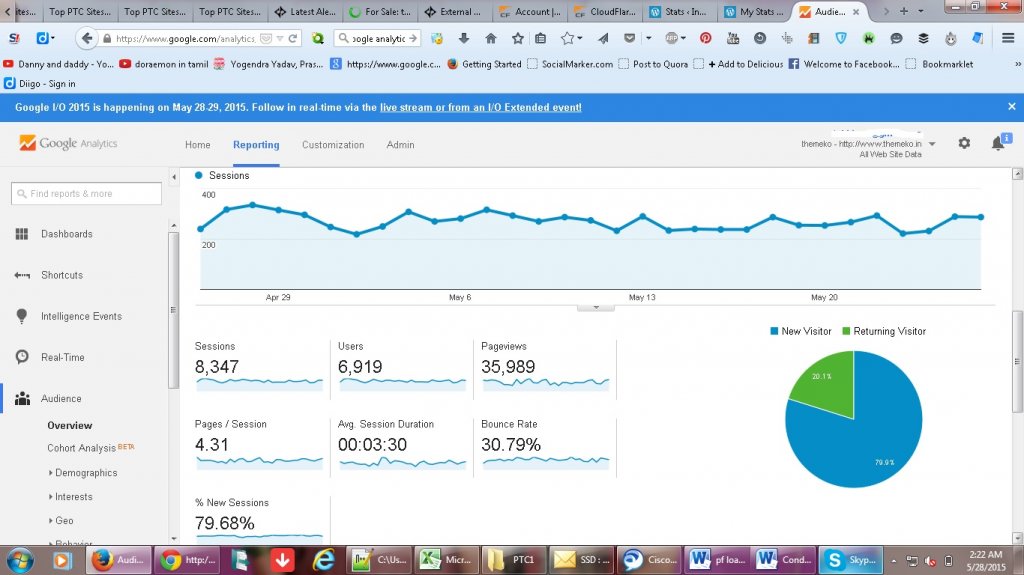Click the Shortcuts arrow icon

coord(22,275)
